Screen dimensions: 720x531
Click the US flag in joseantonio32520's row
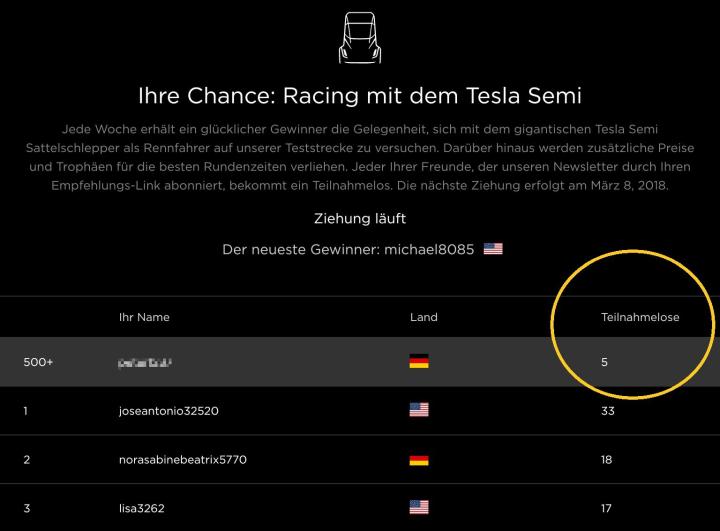coord(419,410)
